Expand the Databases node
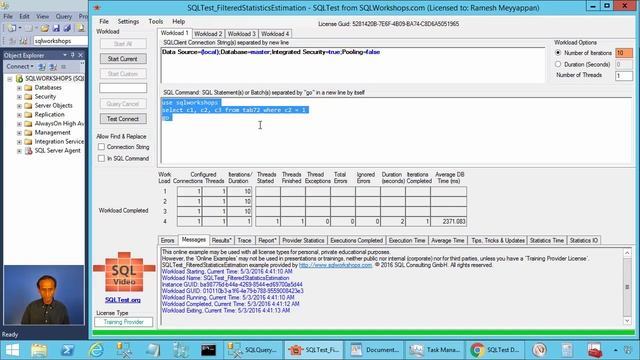The image size is (640, 360). 19,88
